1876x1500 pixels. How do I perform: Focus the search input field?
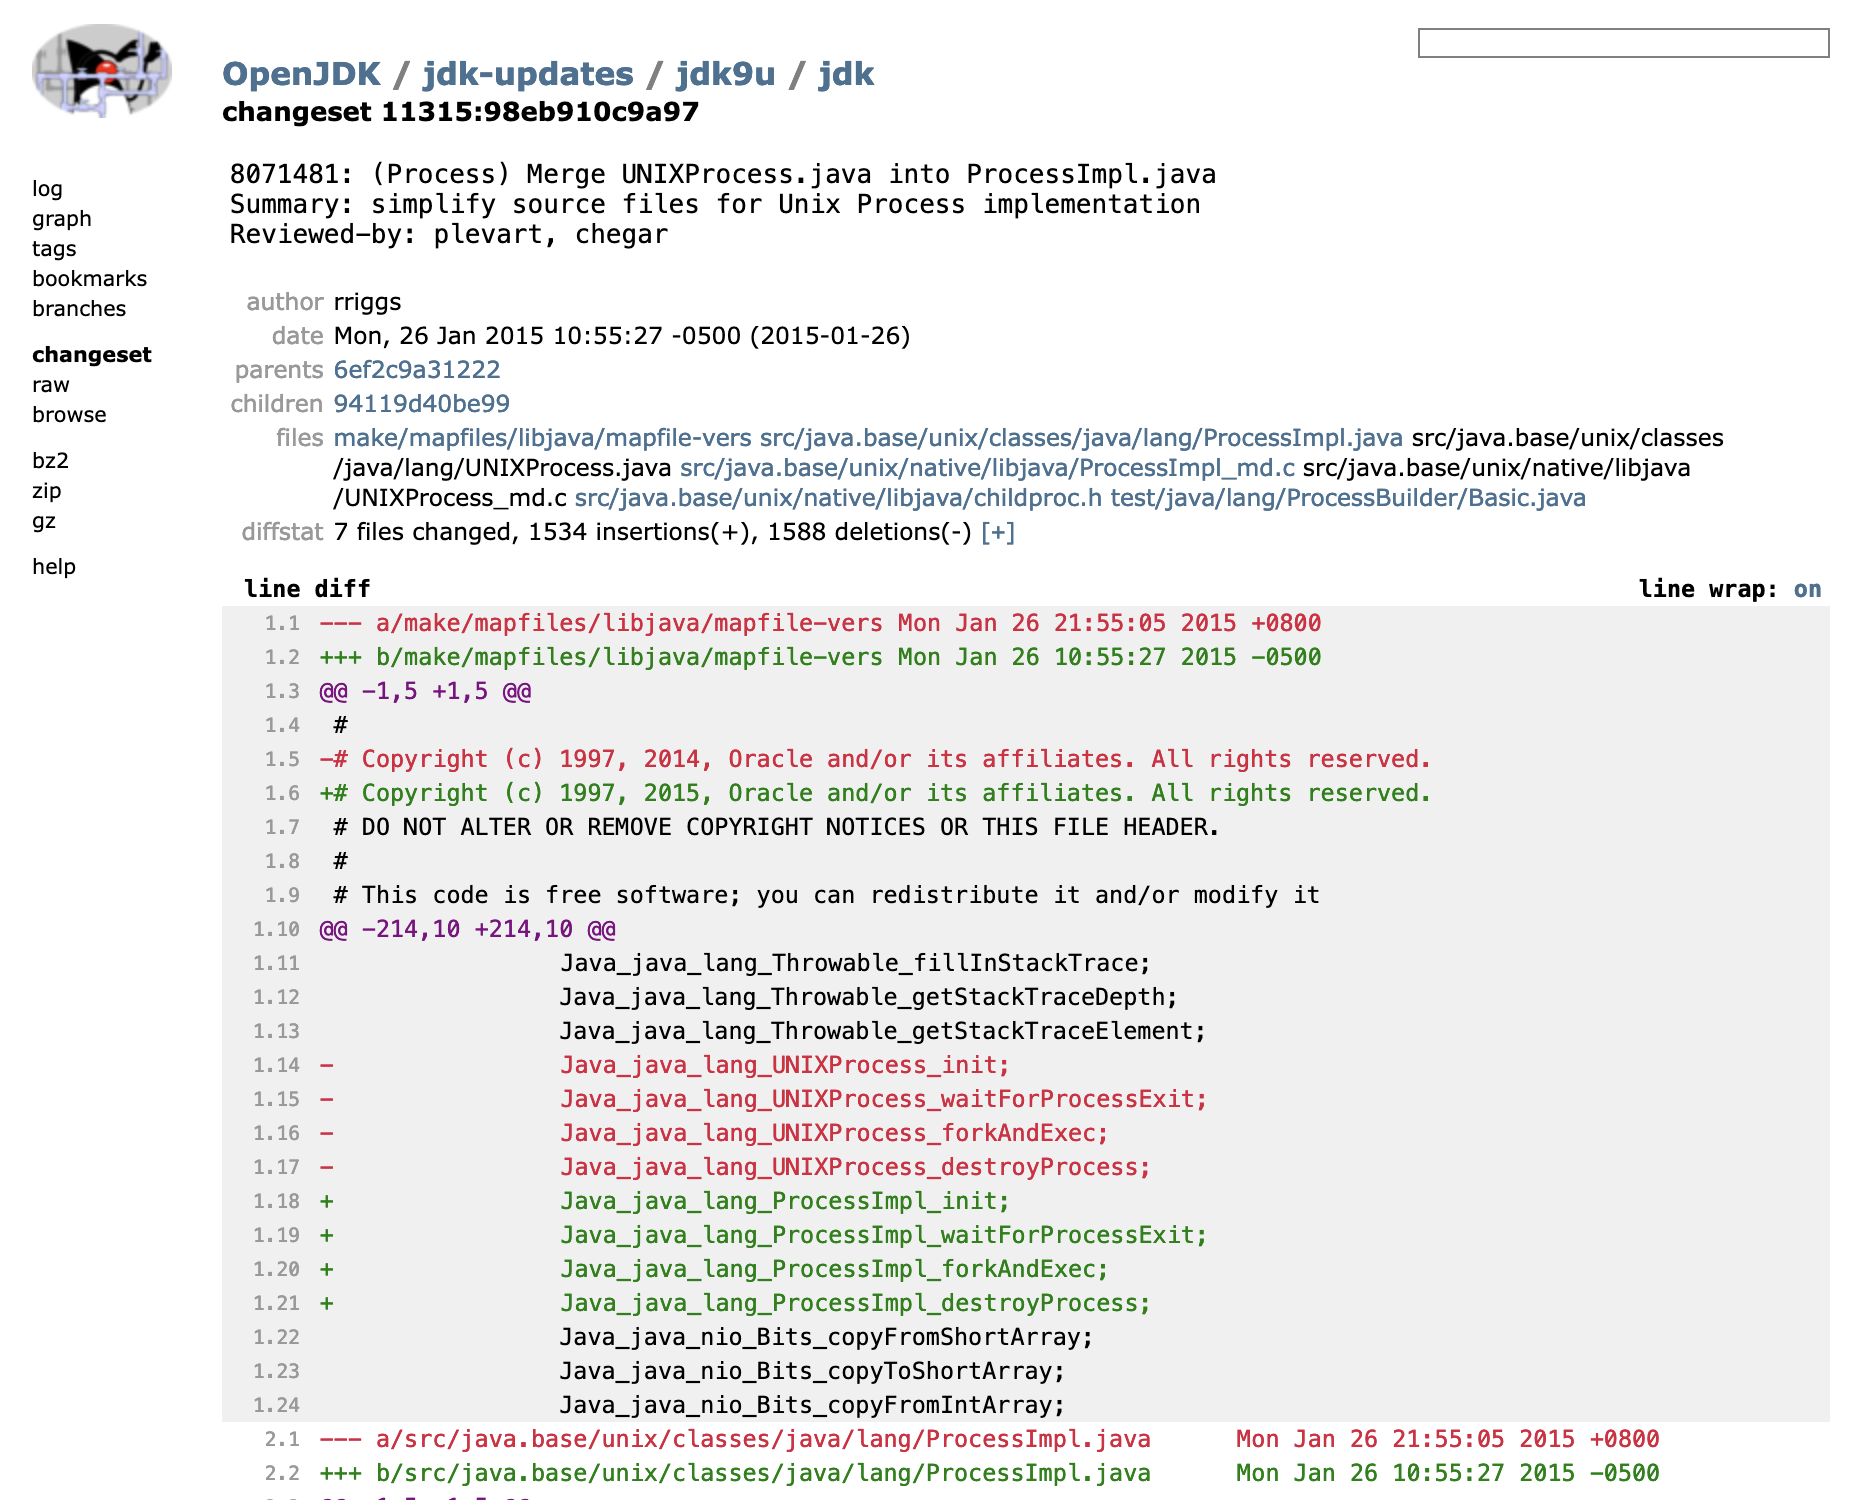pos(1623,43)
